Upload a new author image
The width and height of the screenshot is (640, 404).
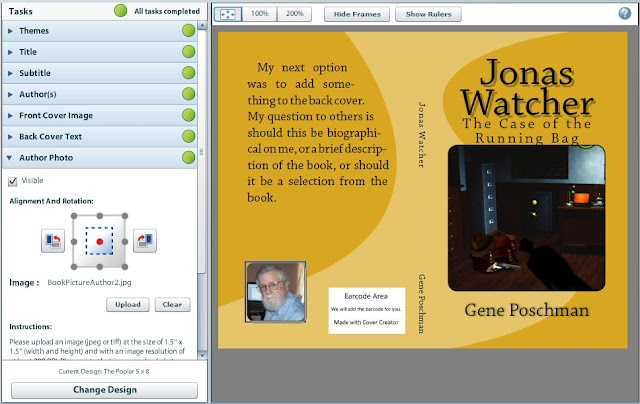click(x=128, y=304)
